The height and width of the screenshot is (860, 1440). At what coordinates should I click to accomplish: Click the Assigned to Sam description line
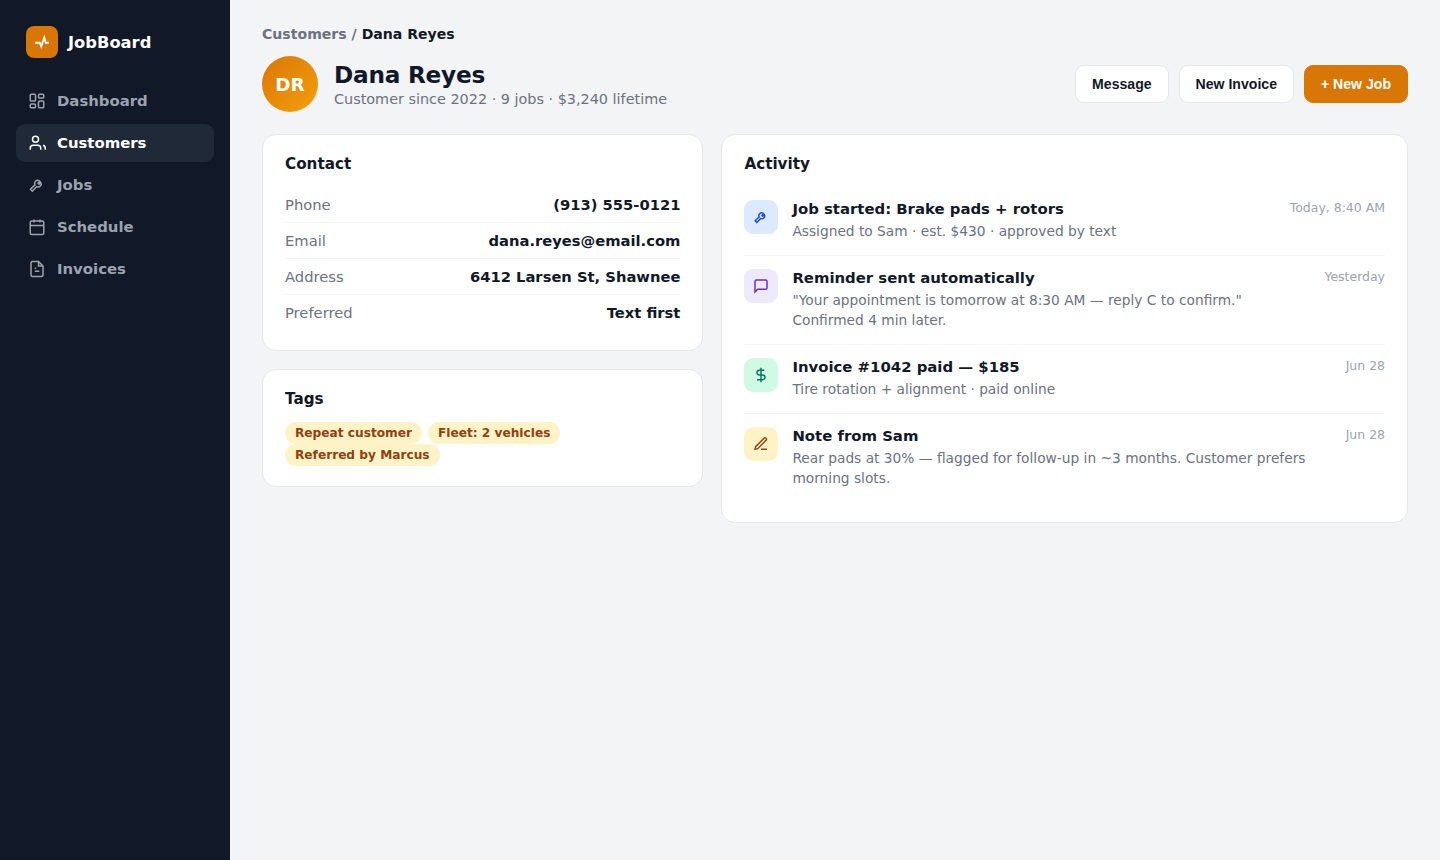(954, 231)
